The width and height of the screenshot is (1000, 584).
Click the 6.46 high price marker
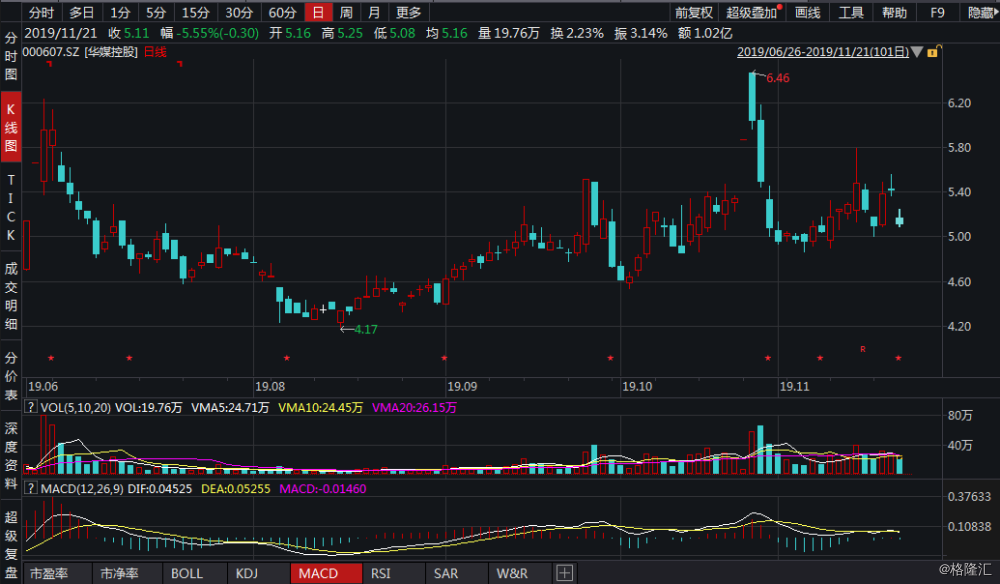pyautogui.click(x=777, y=78)
